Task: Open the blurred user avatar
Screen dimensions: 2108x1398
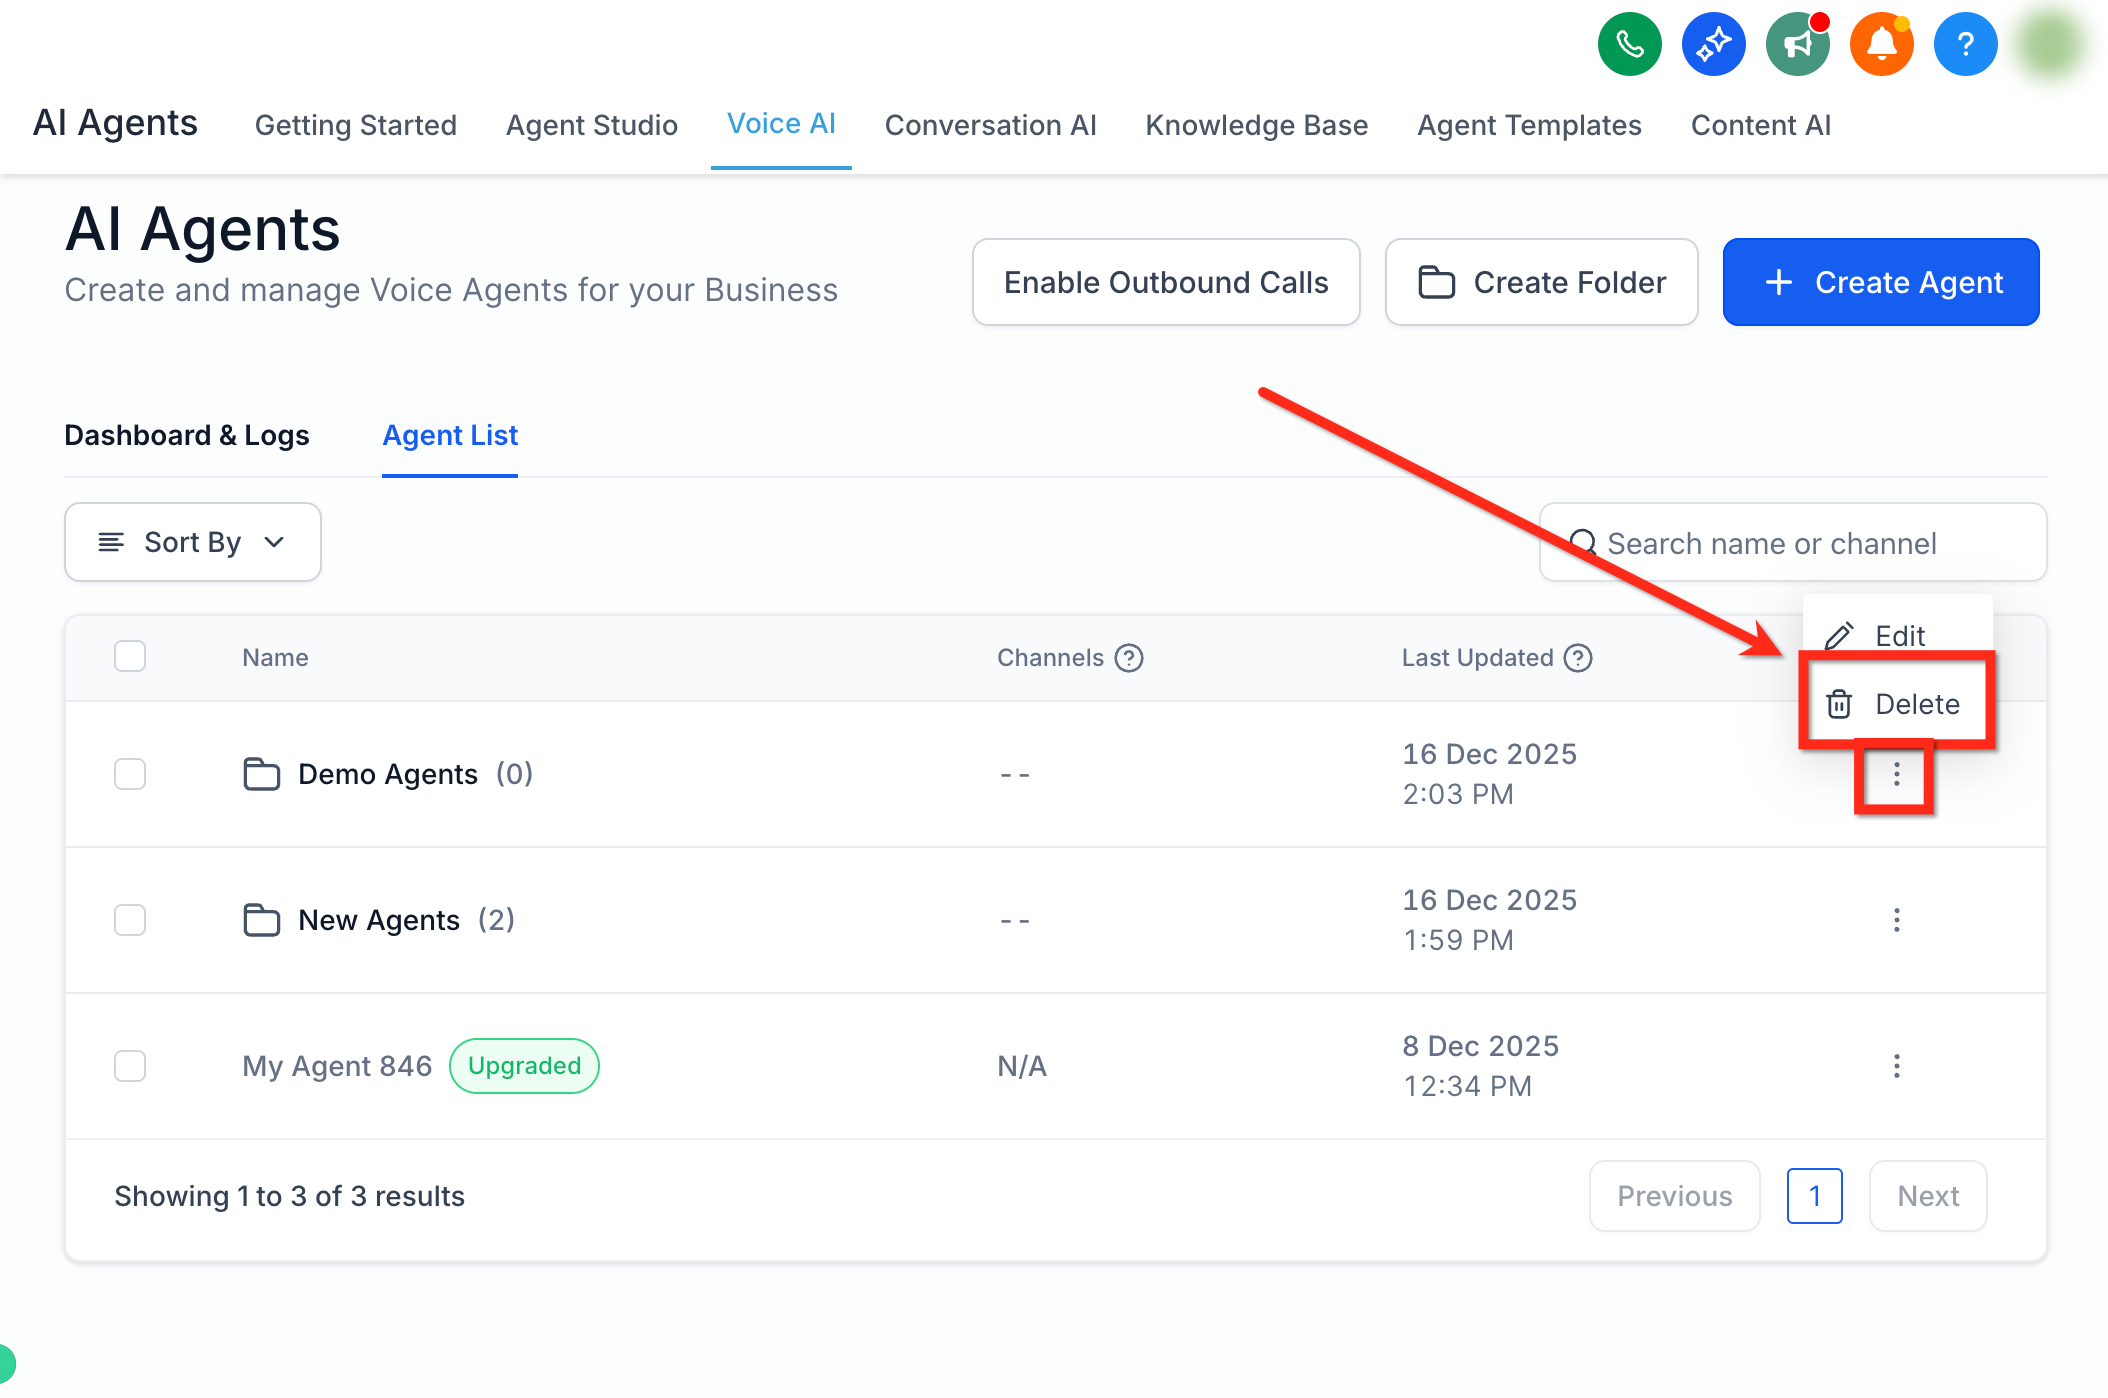Action: click(x=2050, y=44)
